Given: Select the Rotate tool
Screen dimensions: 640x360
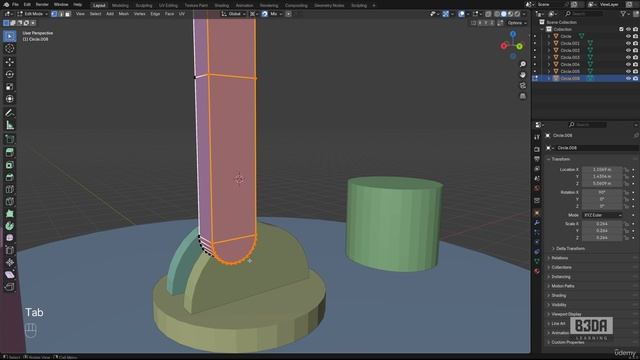Looking at the screenshot, I should coord(10,74).
